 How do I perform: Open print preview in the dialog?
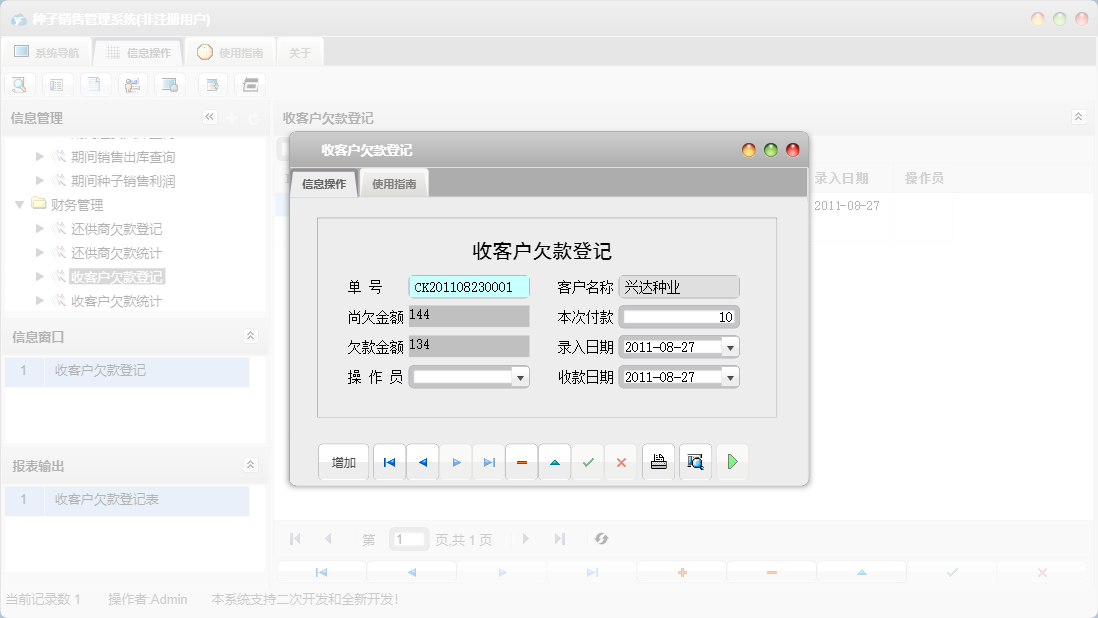point(695,461)
